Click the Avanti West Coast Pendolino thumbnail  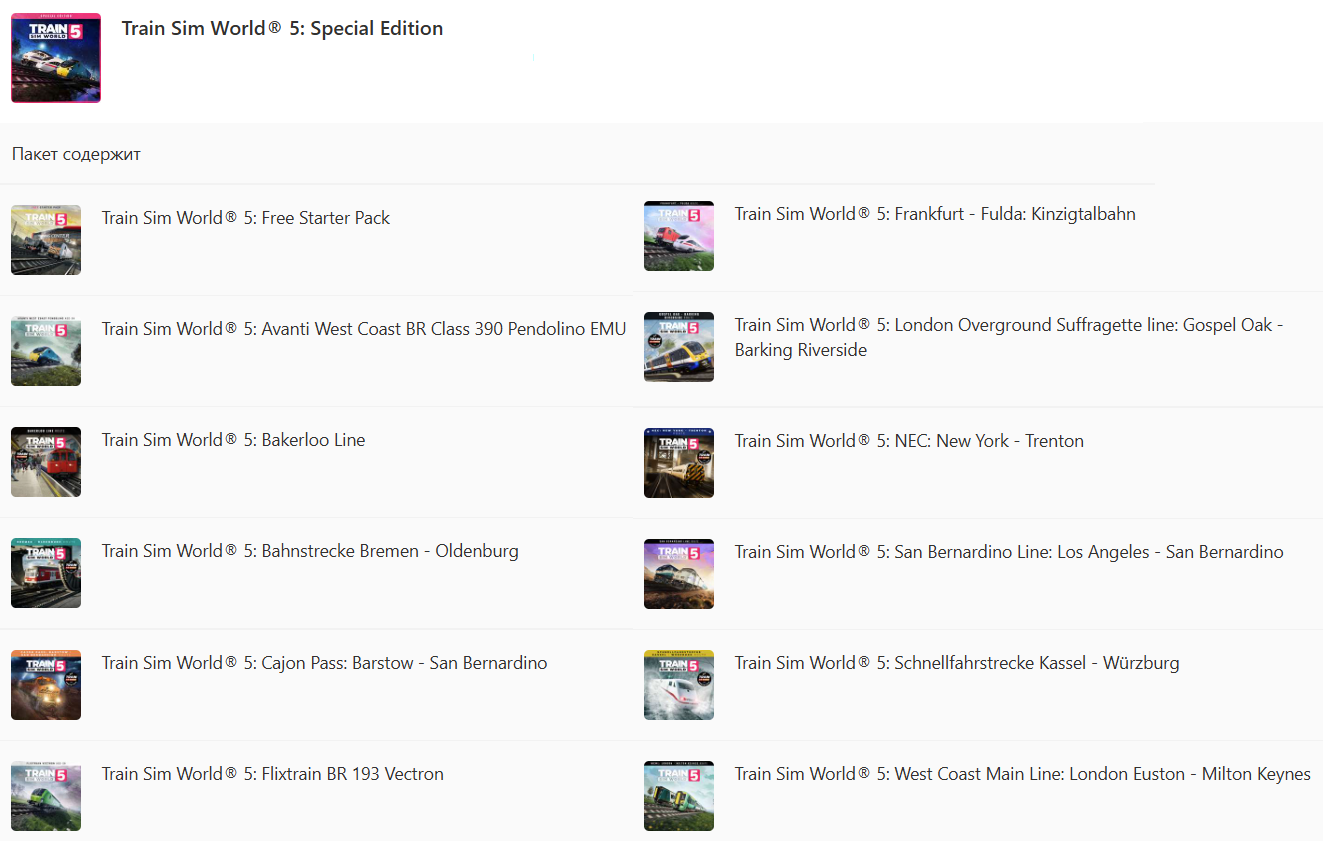point(46,351)
